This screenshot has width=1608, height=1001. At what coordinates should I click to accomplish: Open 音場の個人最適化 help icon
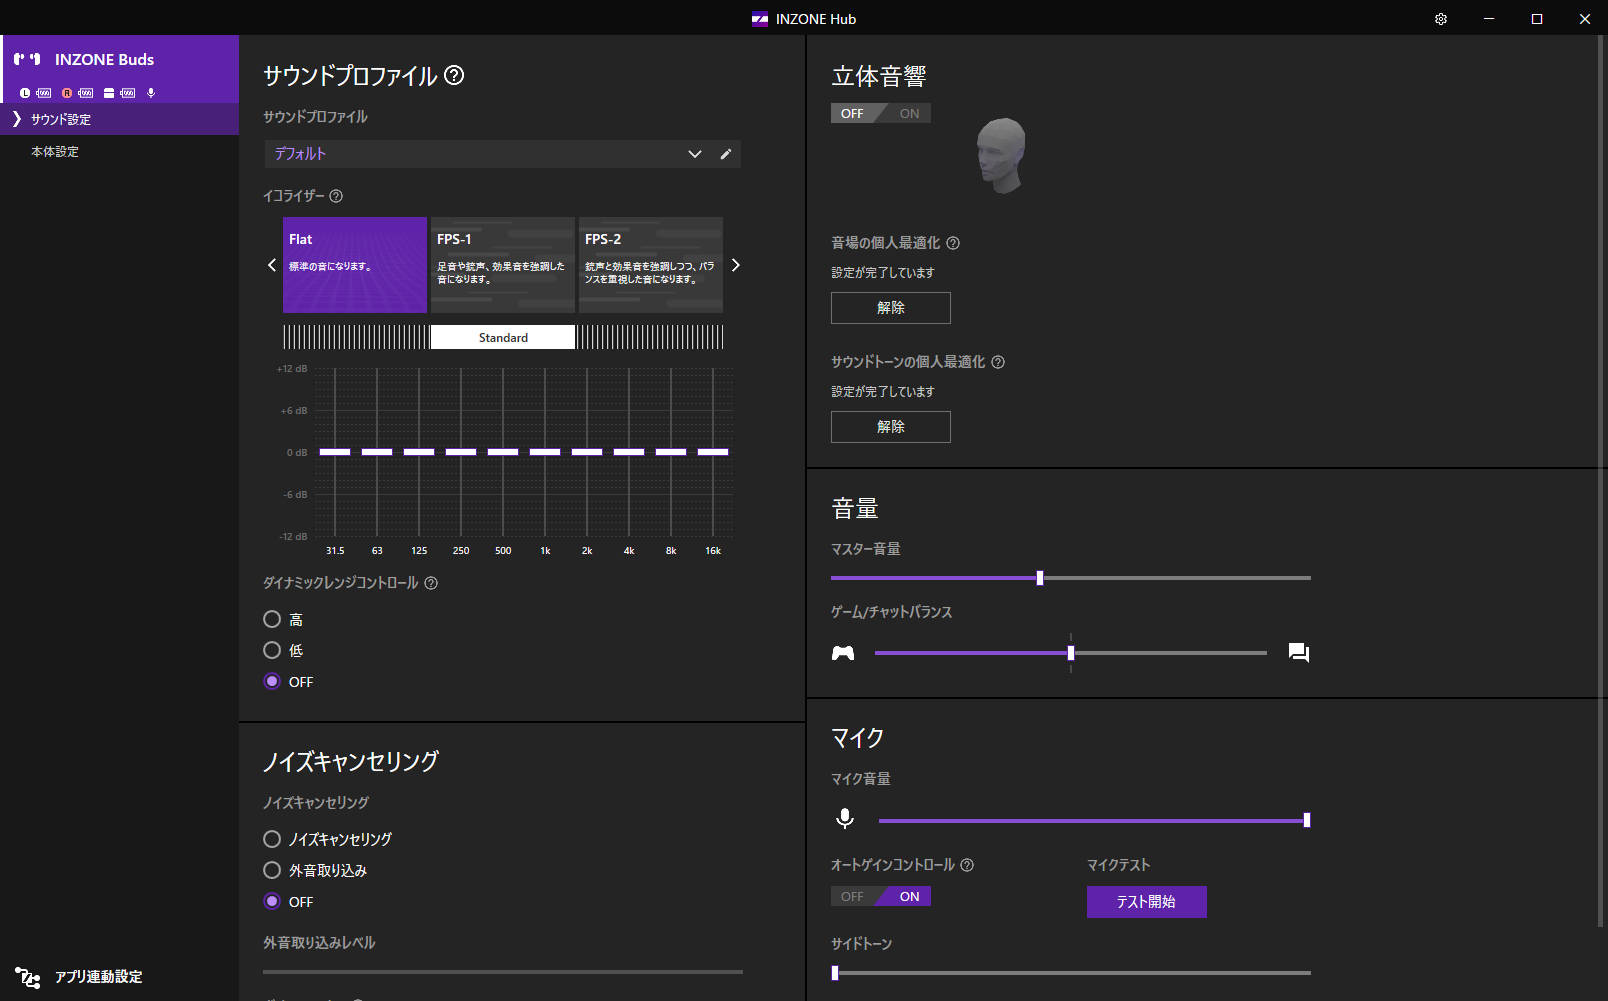(953, 243)
